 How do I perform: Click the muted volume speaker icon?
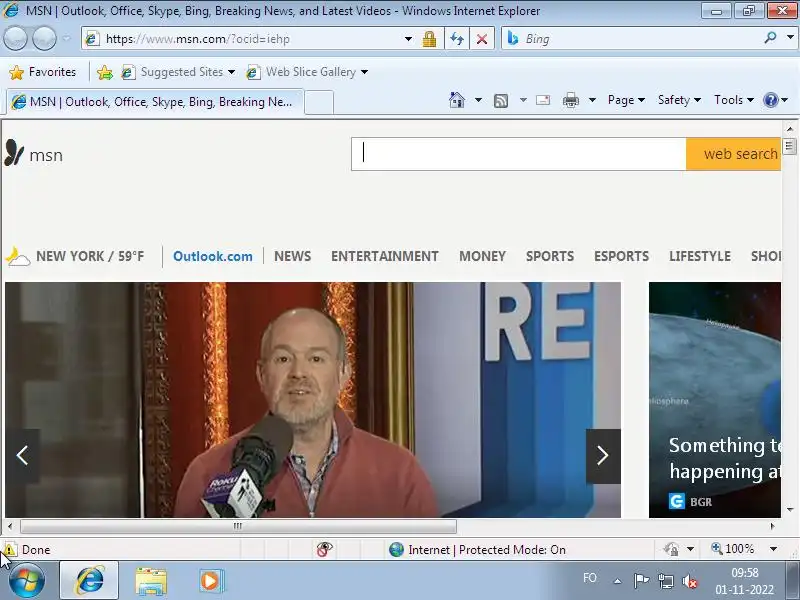click(x=689, y=581)
